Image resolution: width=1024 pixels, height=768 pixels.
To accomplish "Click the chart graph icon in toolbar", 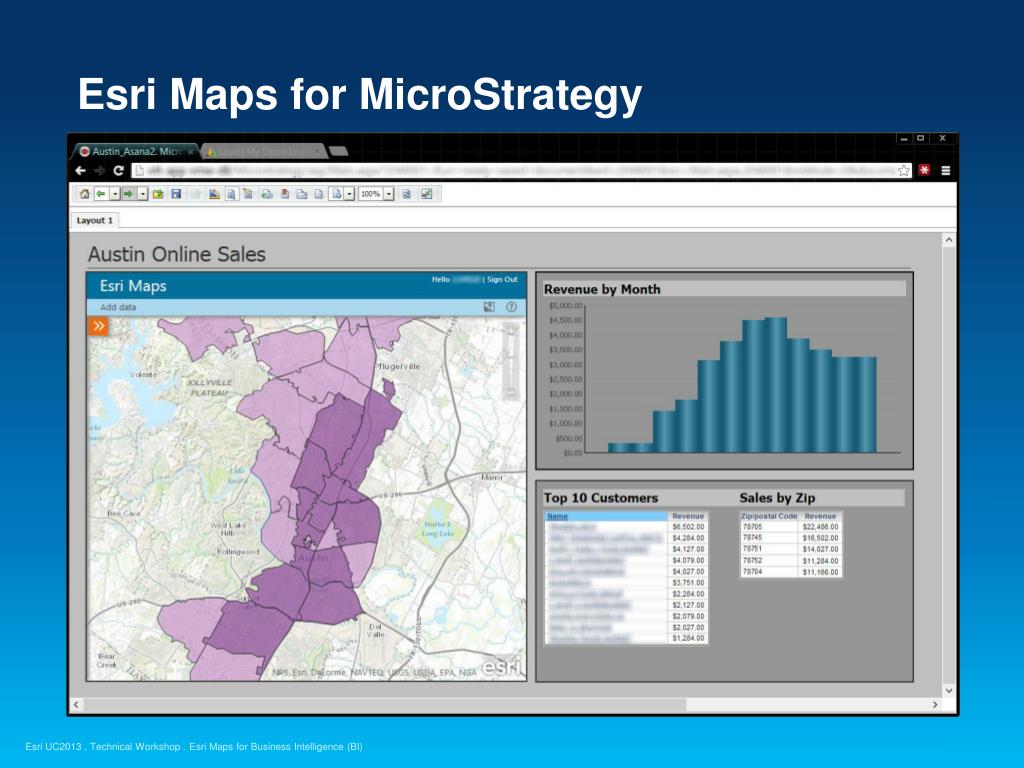I will 214,194.
